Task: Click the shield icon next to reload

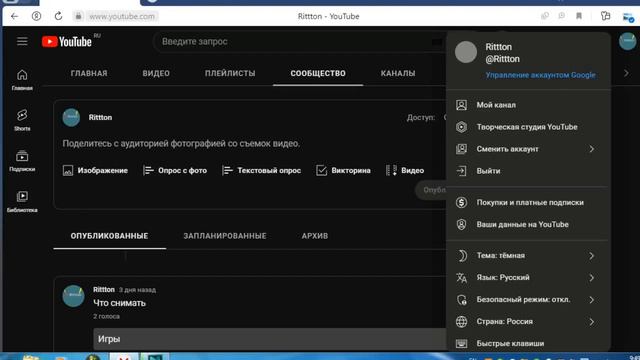Action: point(36,16)
